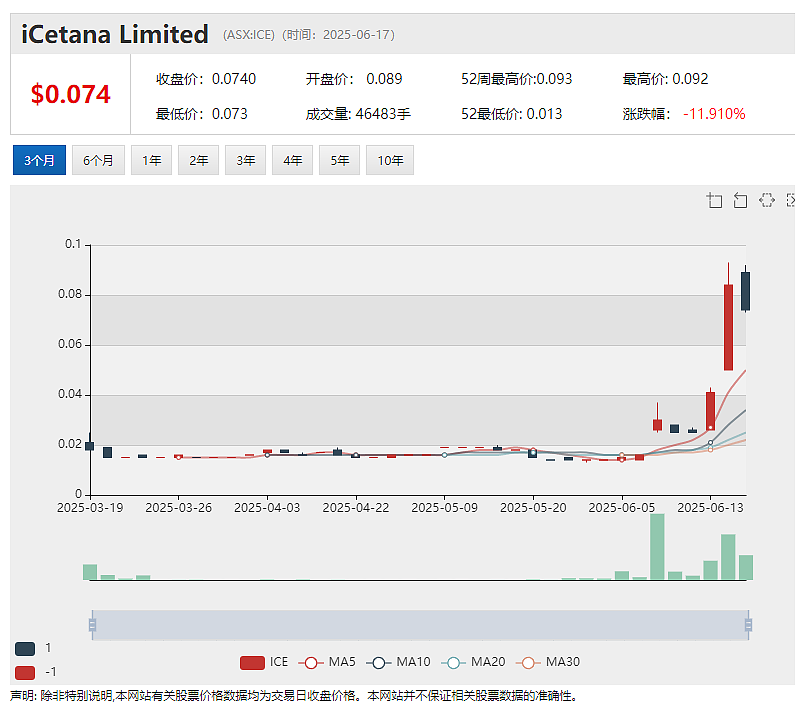Viewport: 806px width, 720px height.
Task: Click the 开盘价 value 0.089
Action: pos(384,79)
